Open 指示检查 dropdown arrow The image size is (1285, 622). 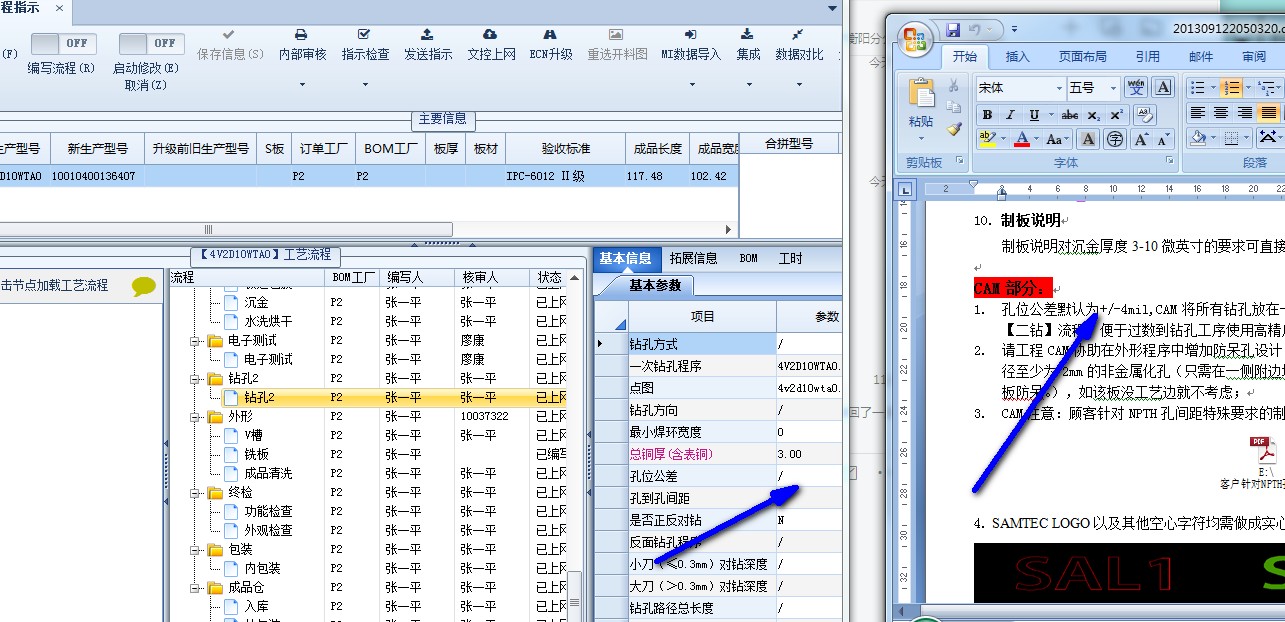[365, 85]
